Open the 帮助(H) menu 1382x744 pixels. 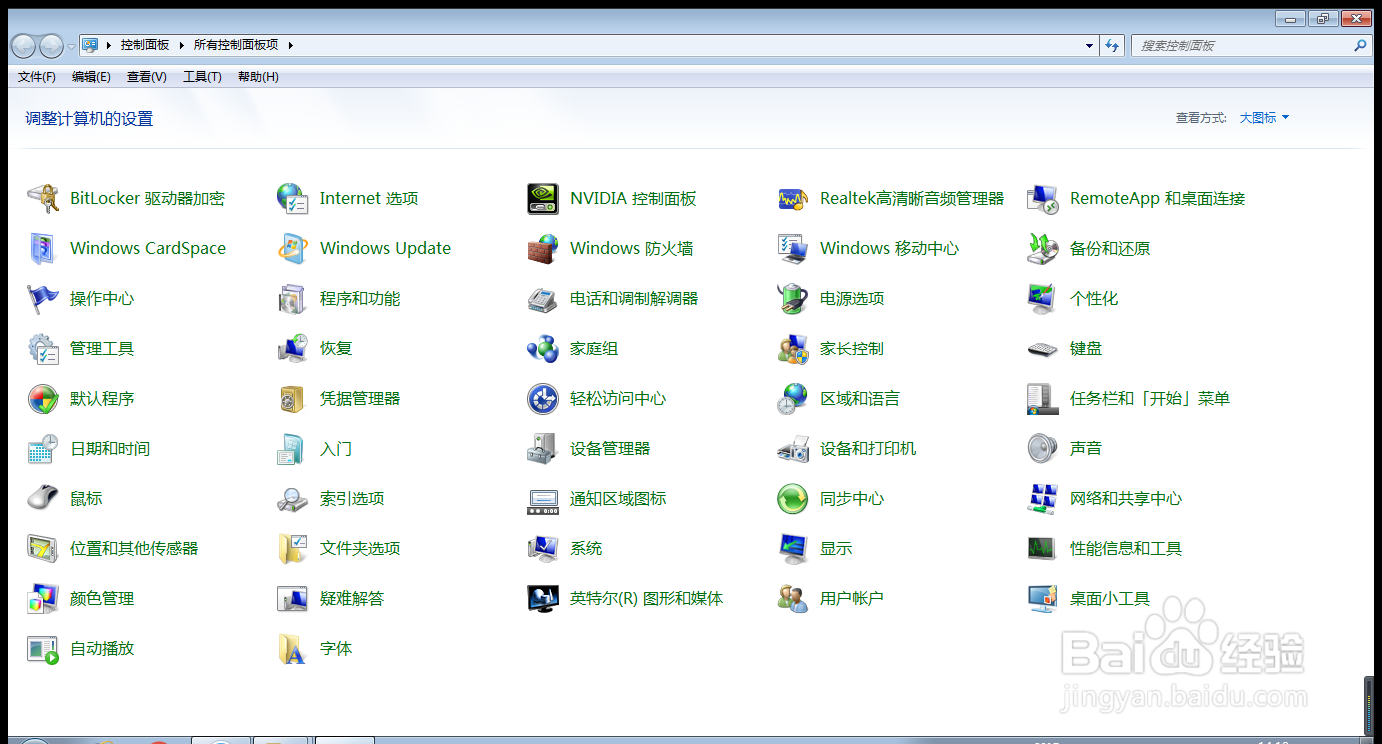click(x=258, y=77)
